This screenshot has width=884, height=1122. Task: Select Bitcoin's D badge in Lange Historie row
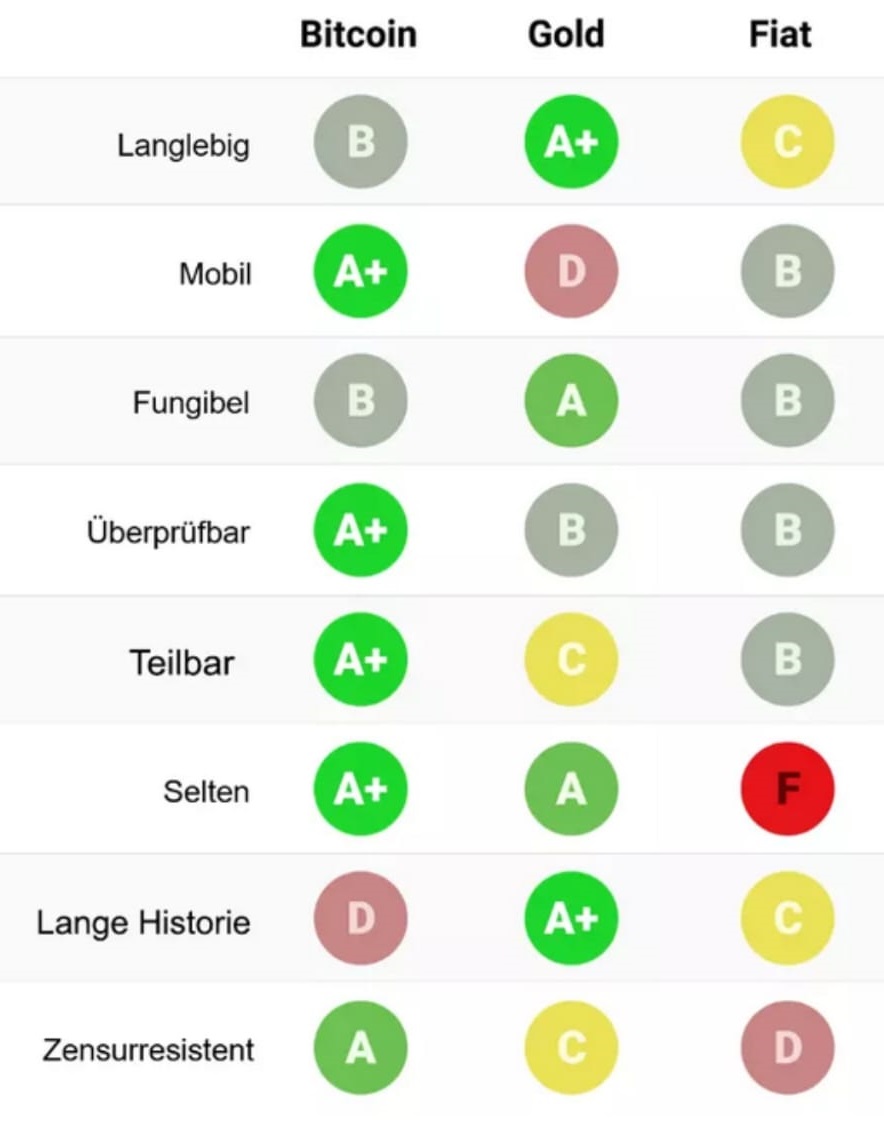point(361,918)
